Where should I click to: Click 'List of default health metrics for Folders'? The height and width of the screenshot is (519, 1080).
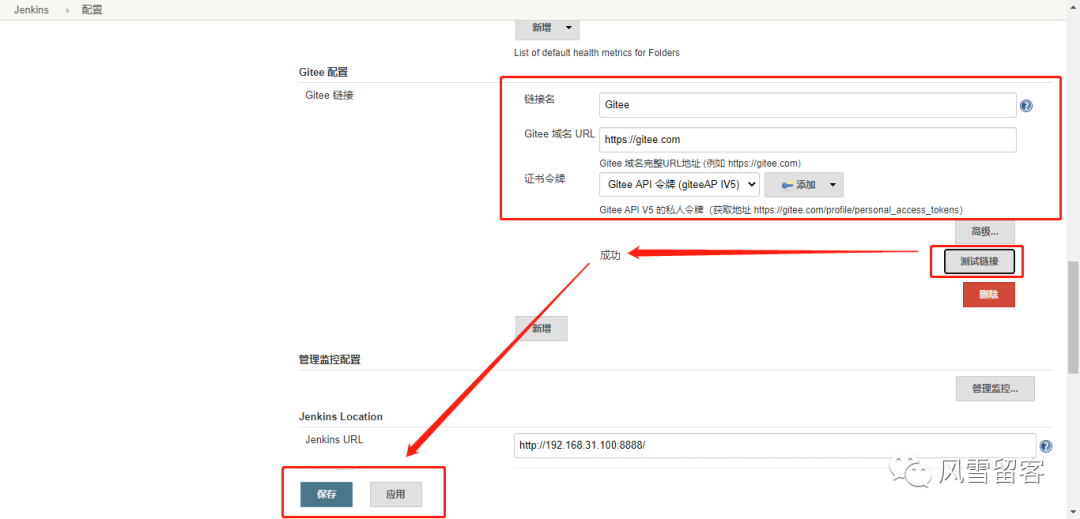[x=597, y=52]
